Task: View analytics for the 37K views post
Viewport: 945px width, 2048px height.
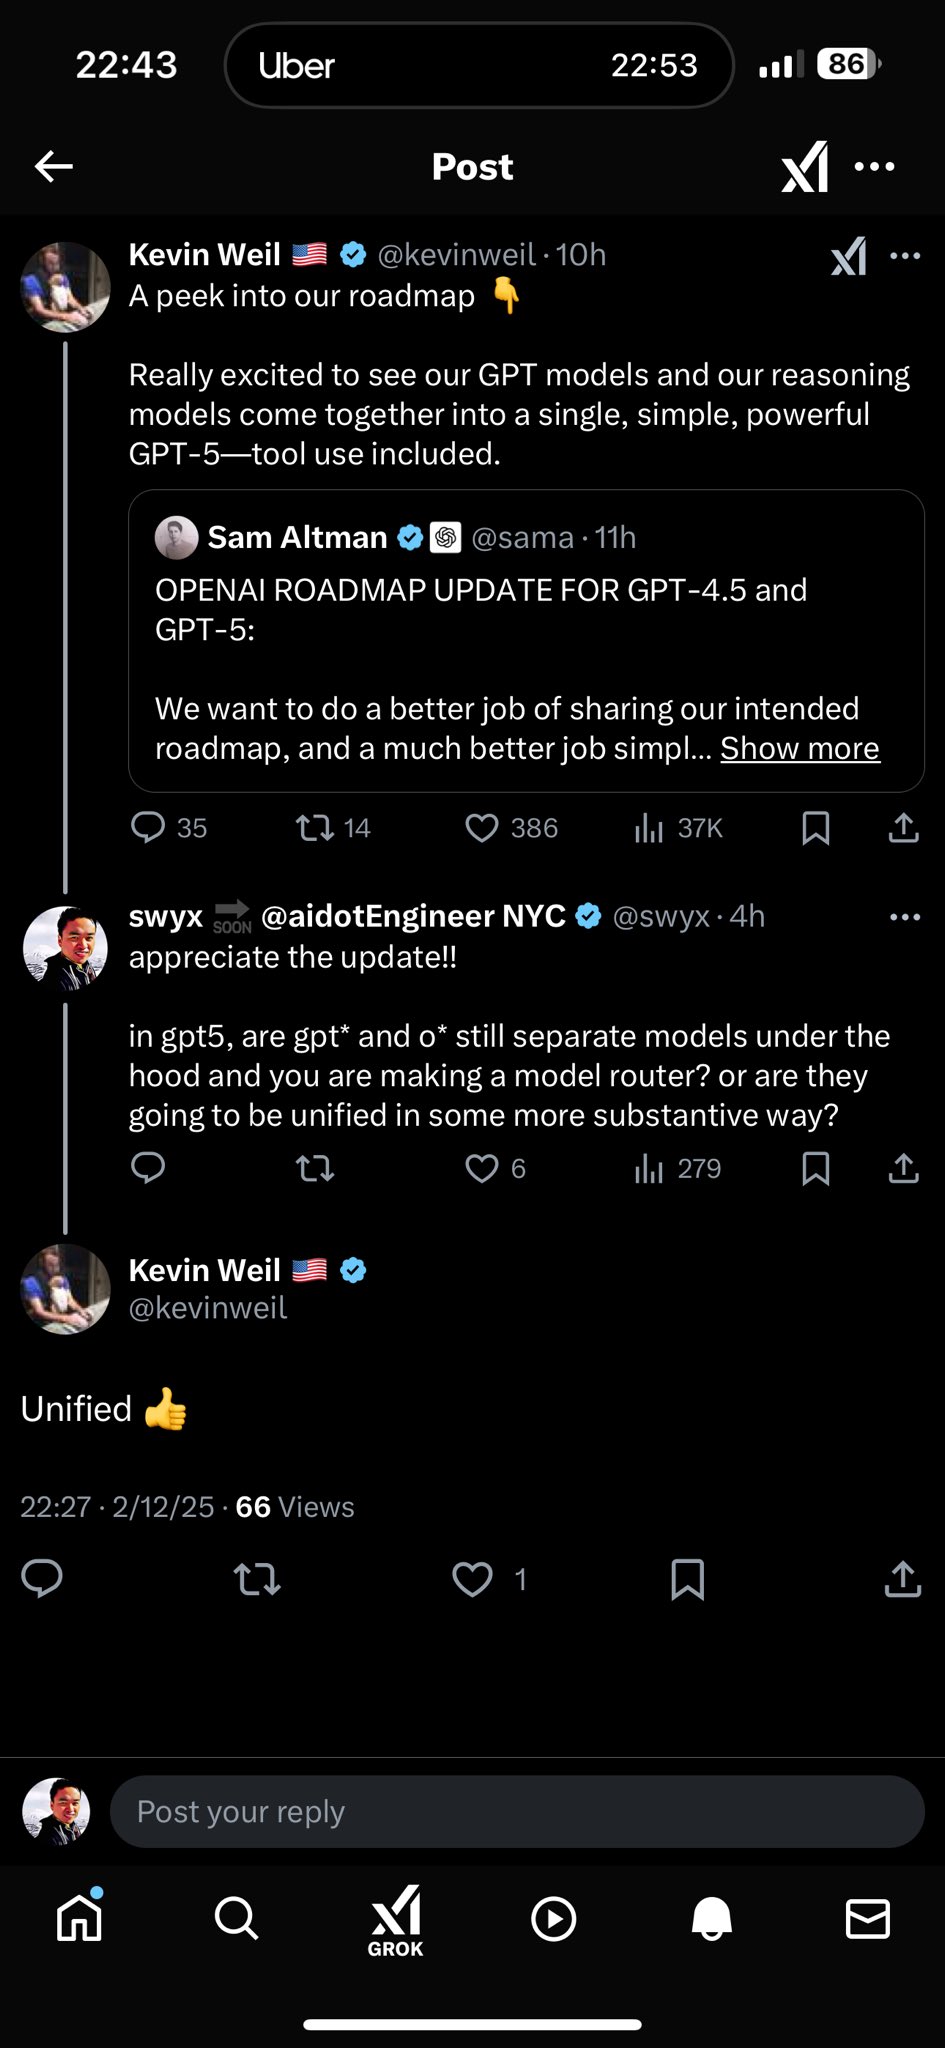Action: click(650, 828)
